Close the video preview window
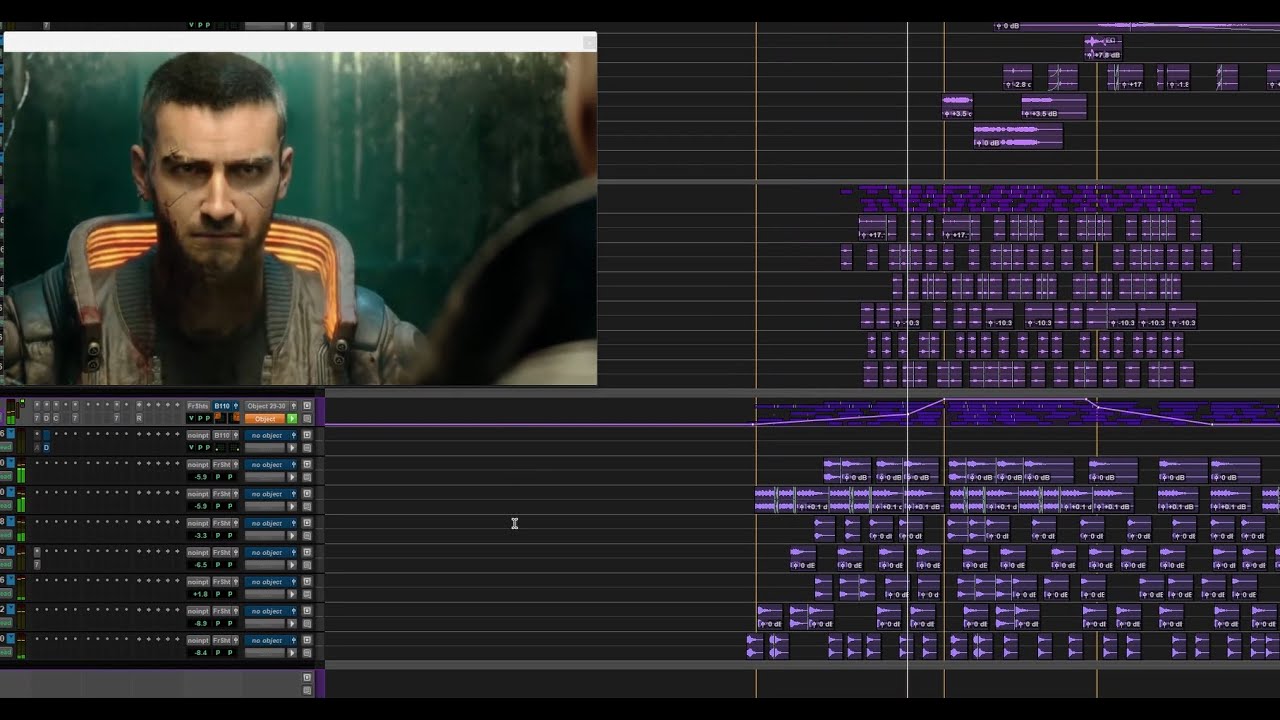Viewport: 1280px width, 720px height. pos(589,41)
